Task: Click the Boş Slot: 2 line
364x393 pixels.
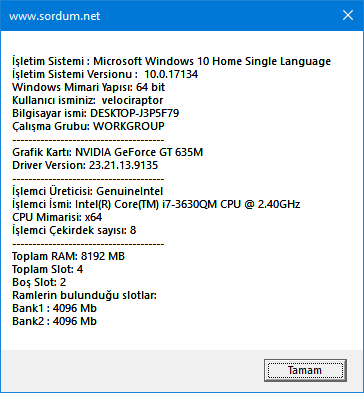Action: [39, 282]
